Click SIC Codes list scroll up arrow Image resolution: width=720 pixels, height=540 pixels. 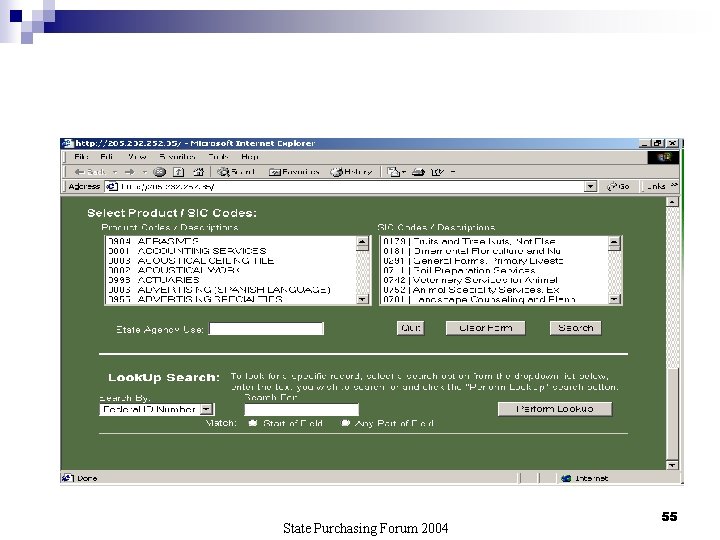614,242
